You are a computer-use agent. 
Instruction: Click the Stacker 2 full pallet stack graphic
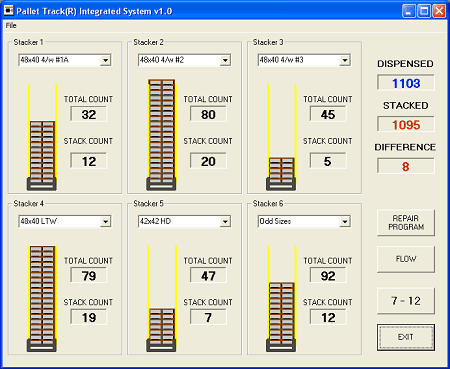coord(162,131)
